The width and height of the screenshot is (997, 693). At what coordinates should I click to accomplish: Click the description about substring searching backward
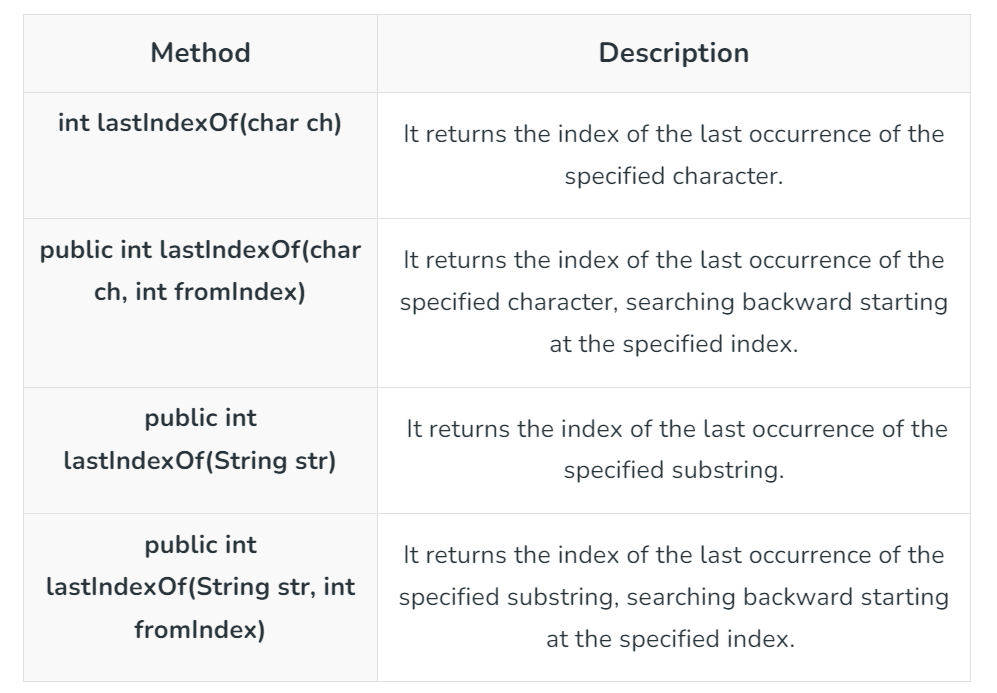coord(674,598)
